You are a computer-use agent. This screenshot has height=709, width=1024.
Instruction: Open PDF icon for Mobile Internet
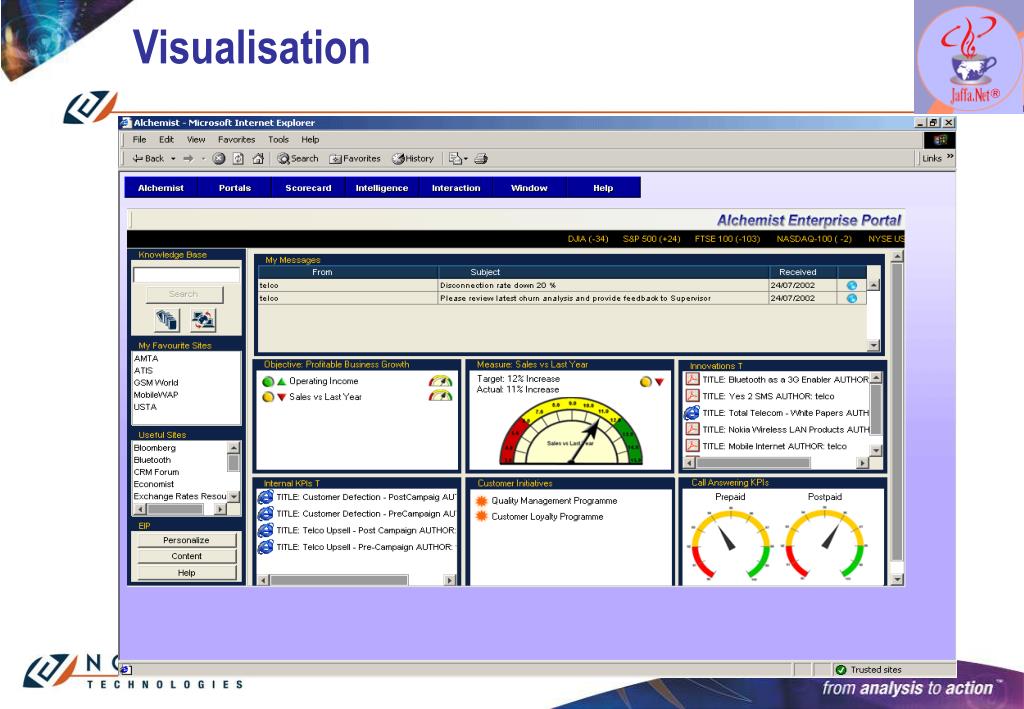coord(692,446)
